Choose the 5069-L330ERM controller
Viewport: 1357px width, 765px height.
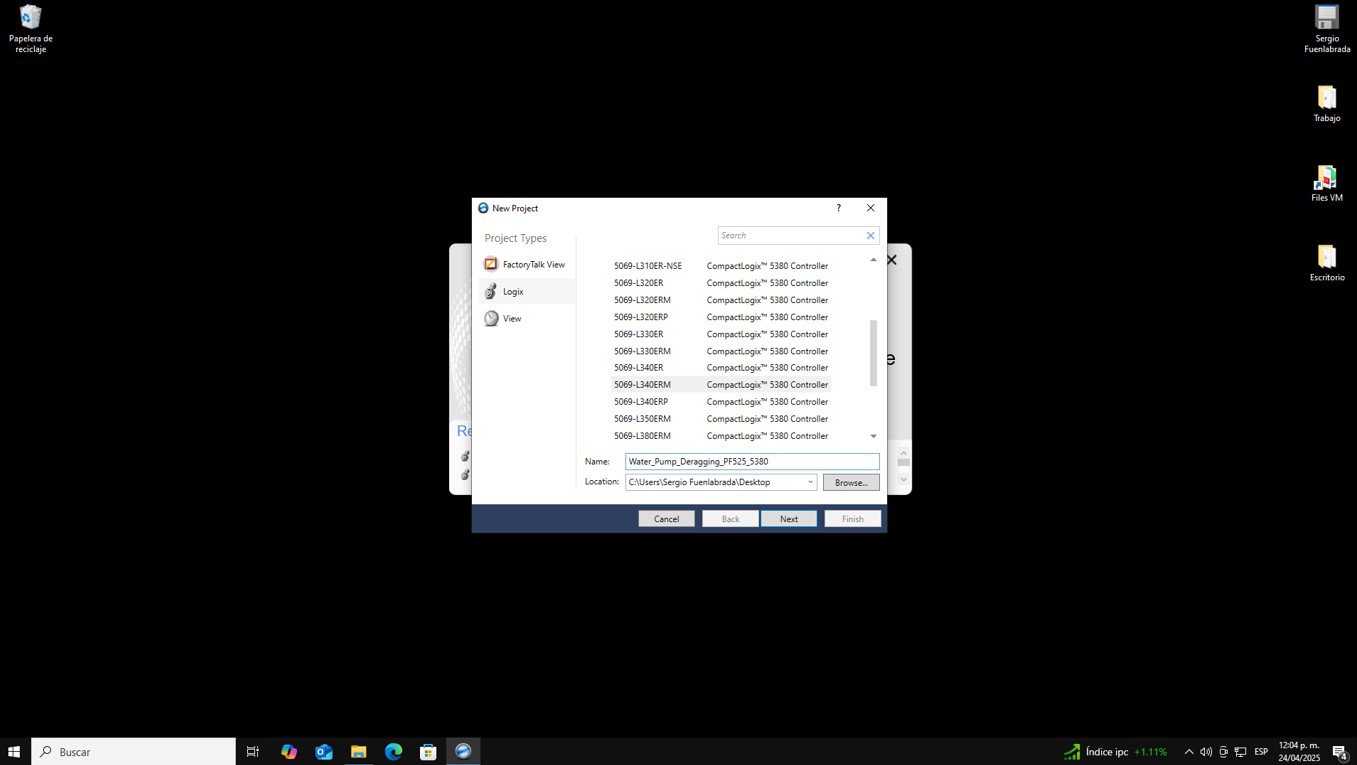[x=721, y=351]
